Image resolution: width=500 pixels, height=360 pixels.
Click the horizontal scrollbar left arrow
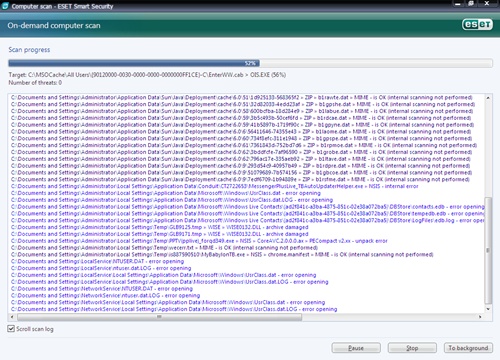(x=12, y=317)
